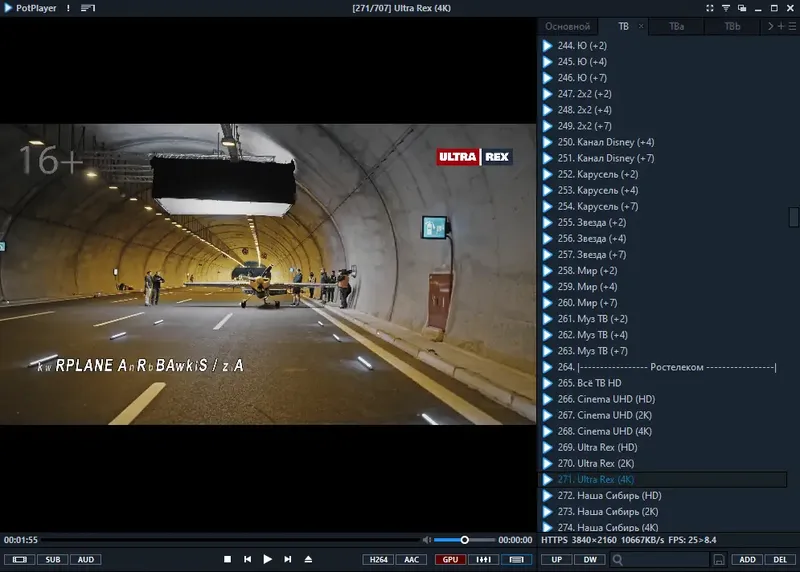Switch to fullscreen mode icon in title bar

click(x=710, y=8)
